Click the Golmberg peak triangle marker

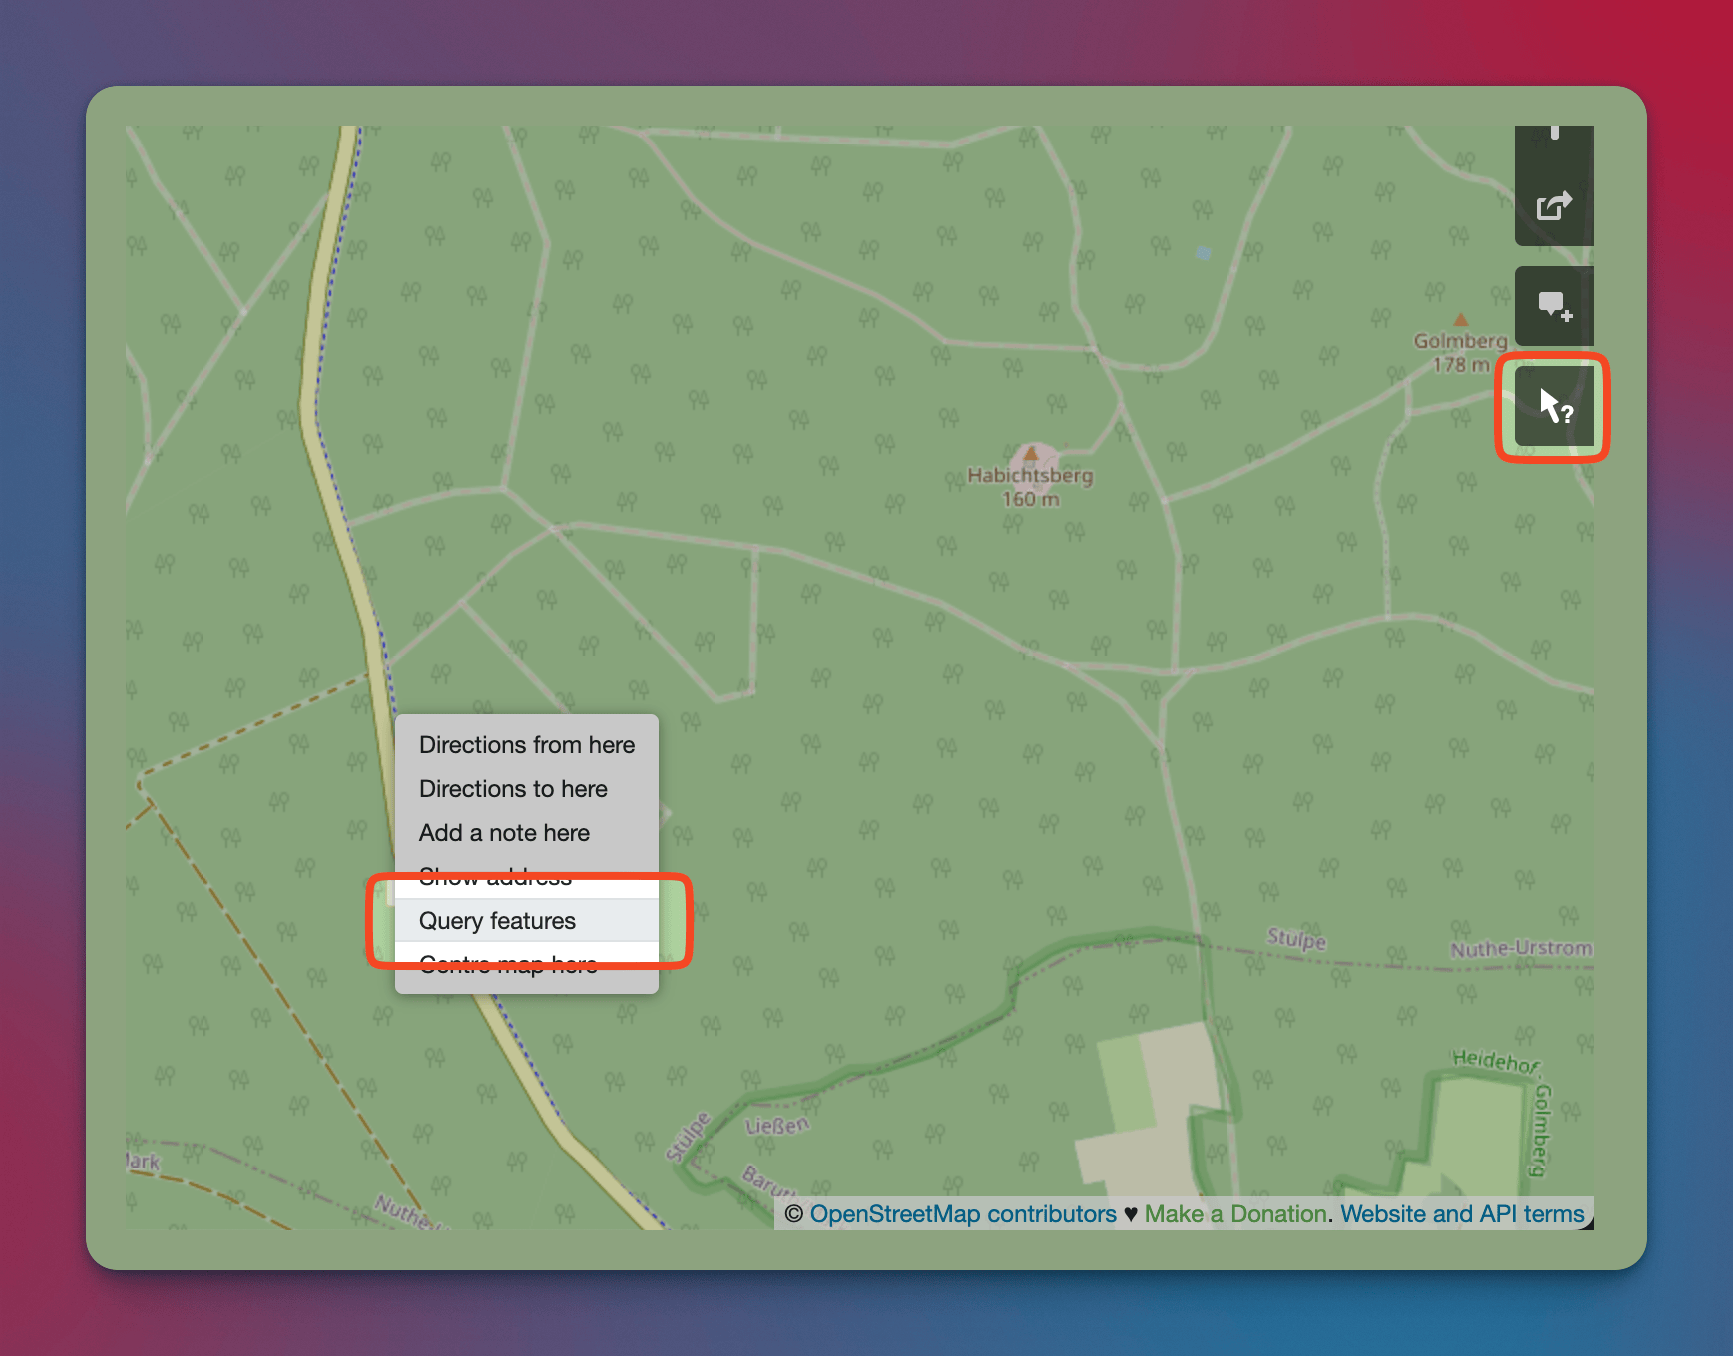[x=1461, y=320]
